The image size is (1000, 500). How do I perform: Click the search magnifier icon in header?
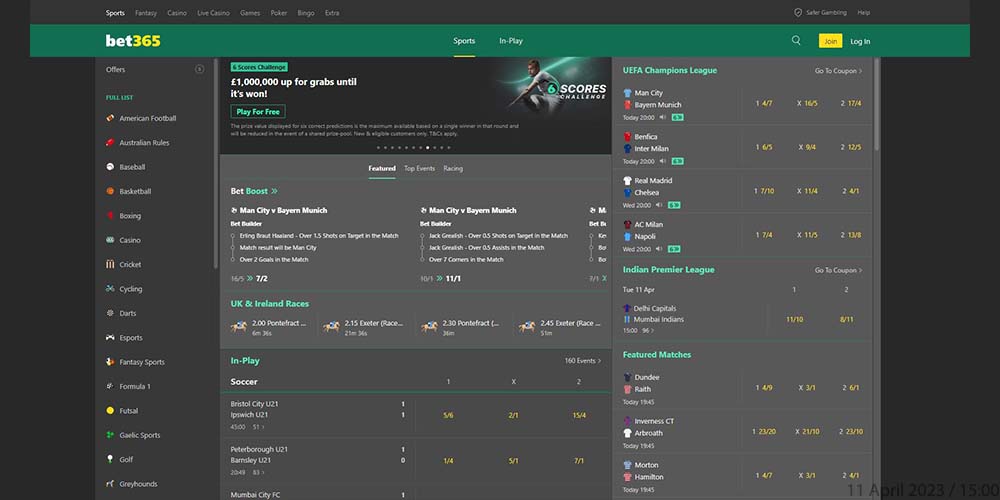[x=796, y=41]
